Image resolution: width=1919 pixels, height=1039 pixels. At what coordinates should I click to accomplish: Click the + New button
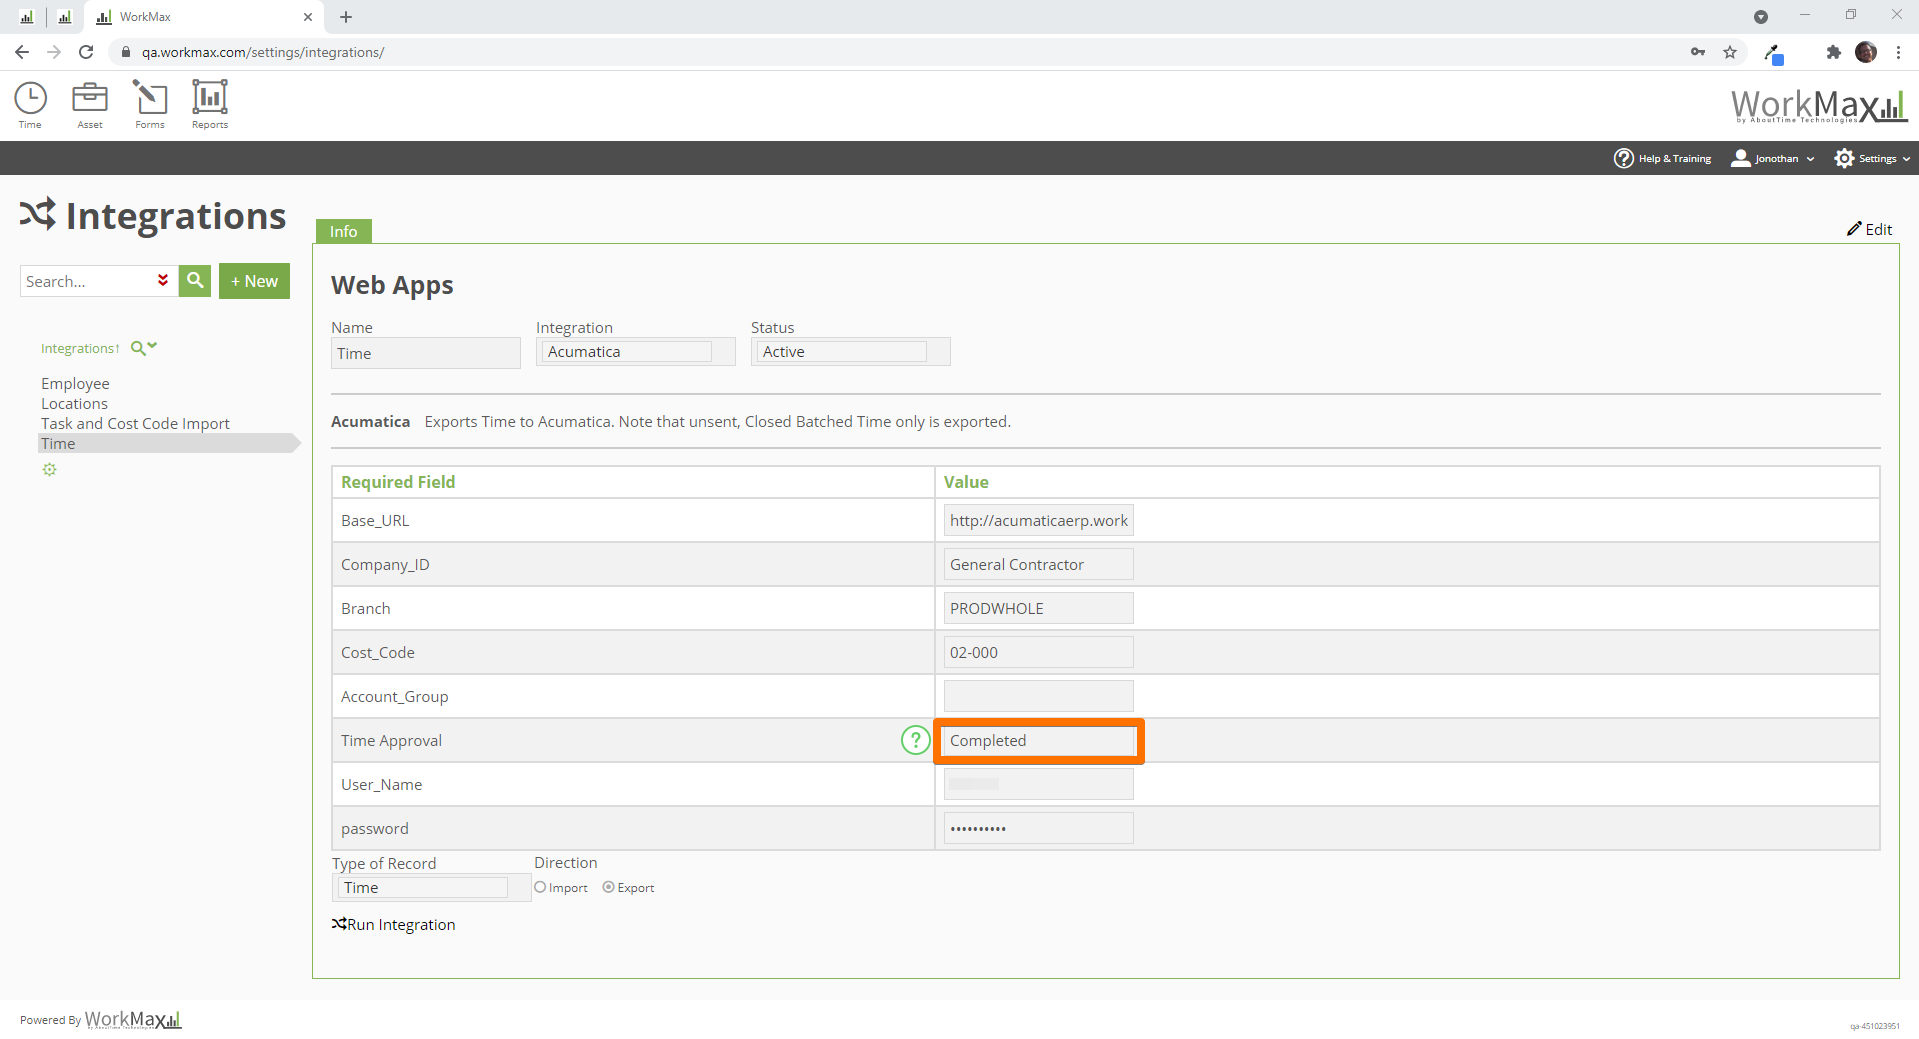(254, 281)
